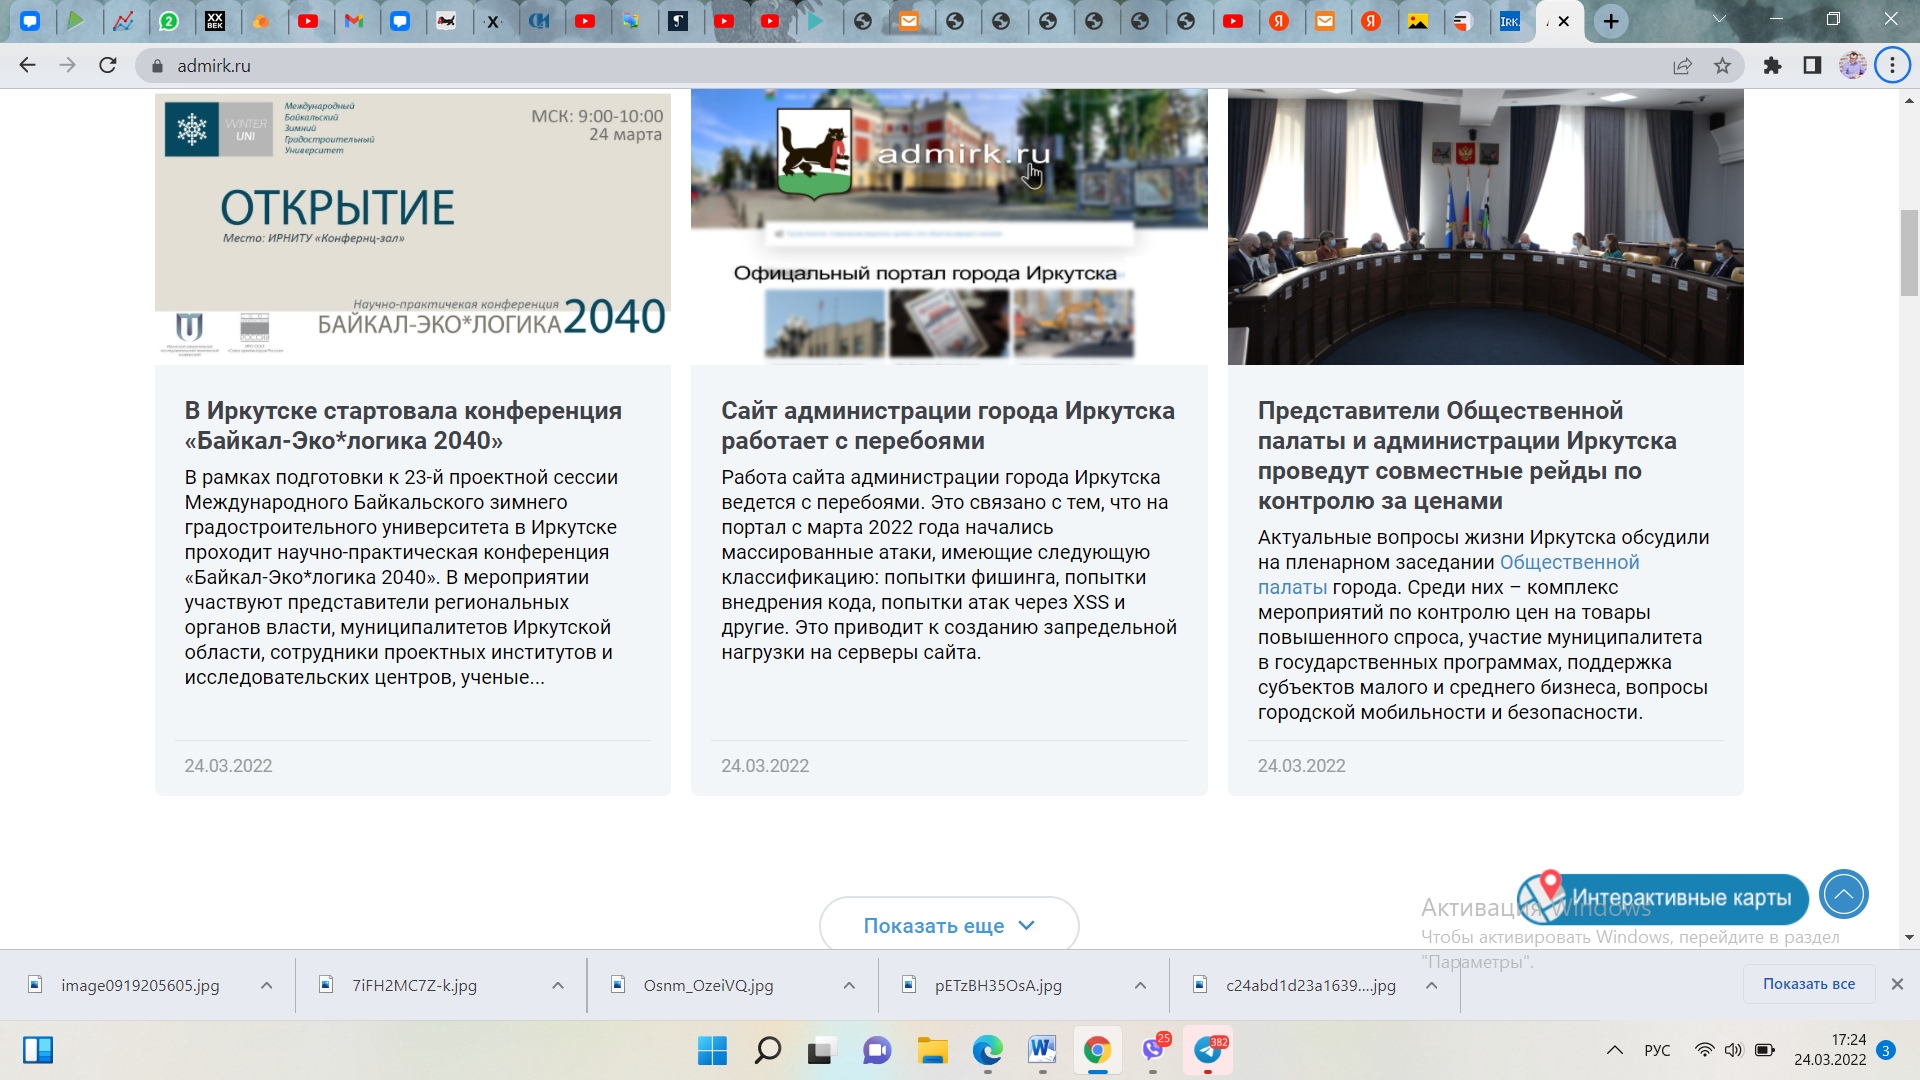Open article about joint price control raids
The image size is (1920, 1080).
[x=1467, y=456]
